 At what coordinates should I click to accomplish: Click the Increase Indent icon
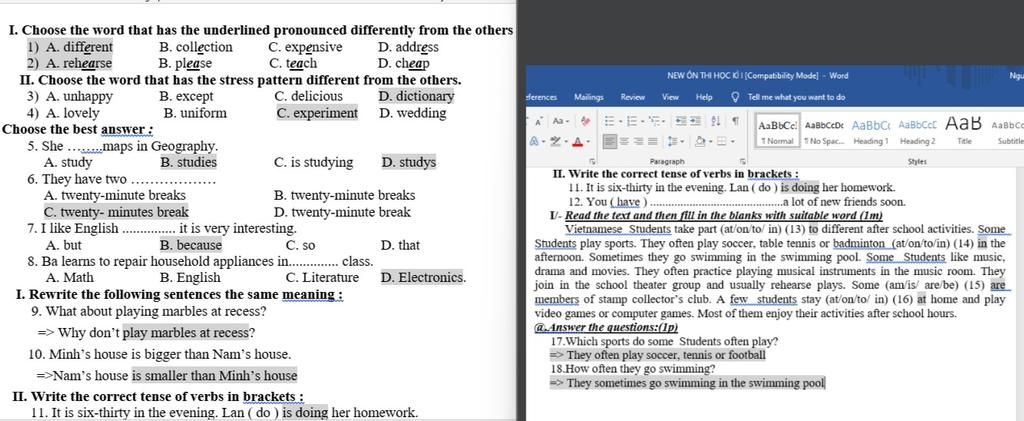[x=696, y=121]
